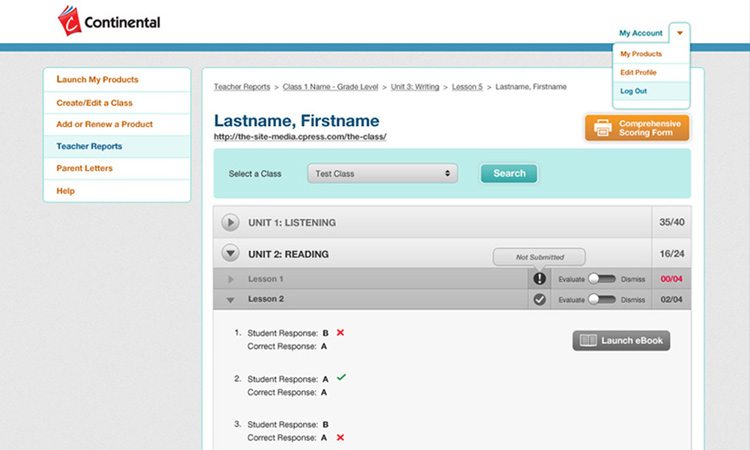750x450 pixels.
Task: Click printer icon on Scoring Form button
Action: [x=603, y=128]
